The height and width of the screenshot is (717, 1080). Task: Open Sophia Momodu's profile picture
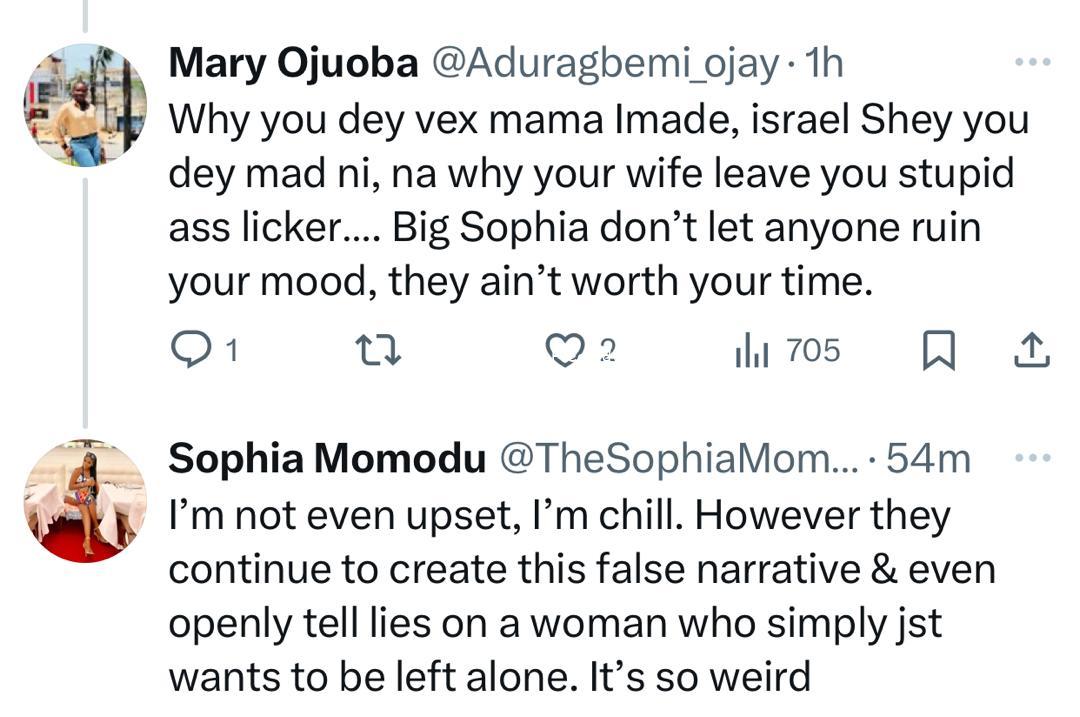tap(85, 500)
